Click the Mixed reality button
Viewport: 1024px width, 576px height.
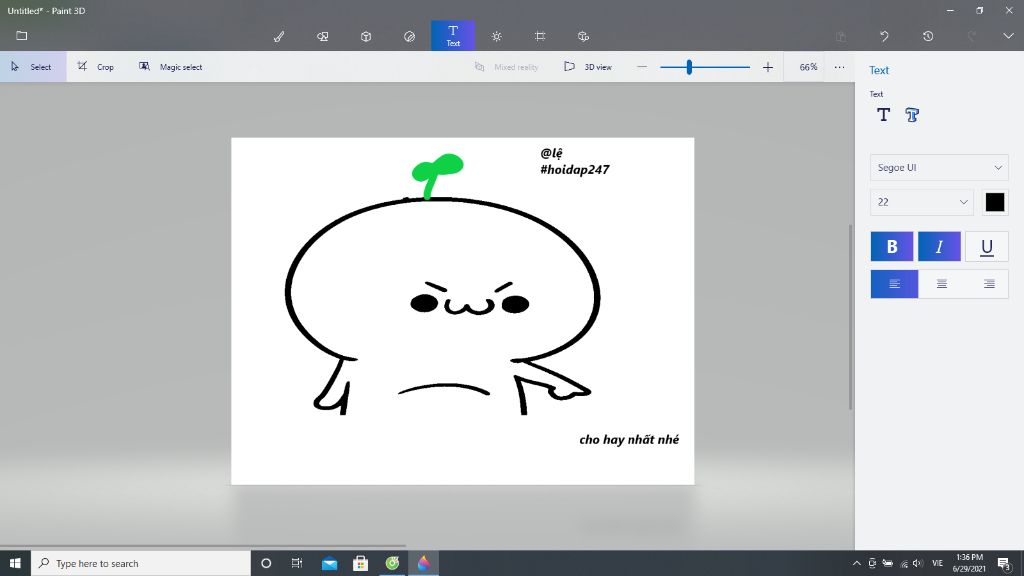[506, 67]
